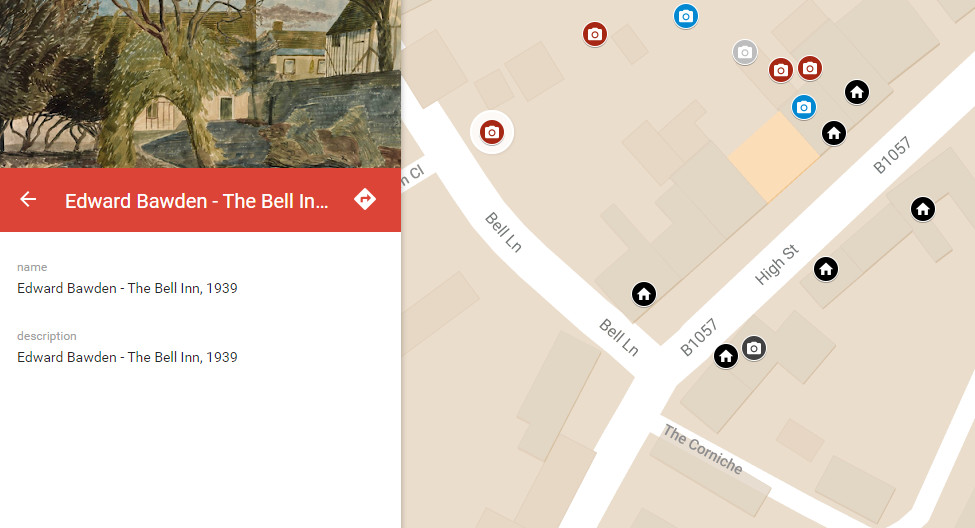Click the Edward Bawden - The Bell In... title
The height and width of the screenshot is (528, 975).
coord(196,201)
